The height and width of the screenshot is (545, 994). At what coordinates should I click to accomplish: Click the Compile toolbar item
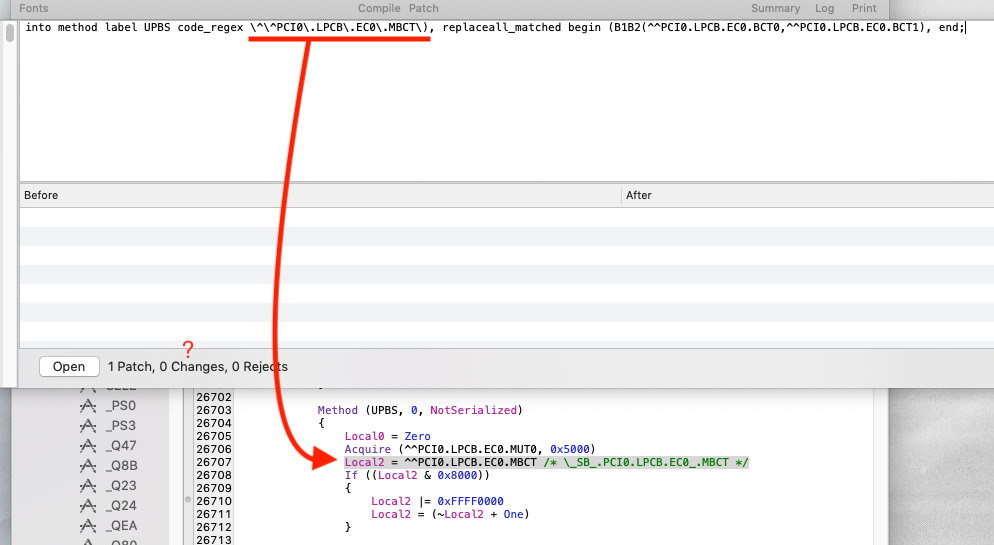point(379,8)
